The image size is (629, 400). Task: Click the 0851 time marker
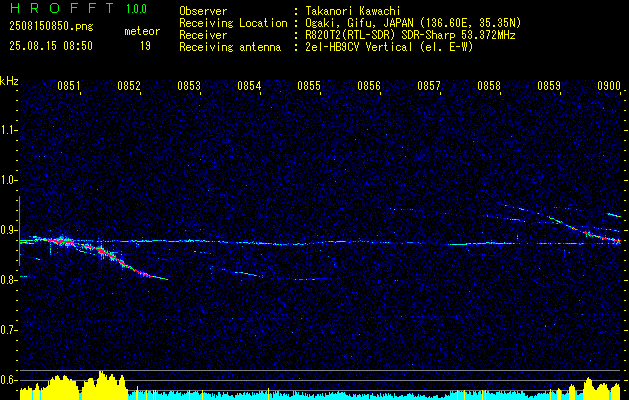click(x=69, y=86)
